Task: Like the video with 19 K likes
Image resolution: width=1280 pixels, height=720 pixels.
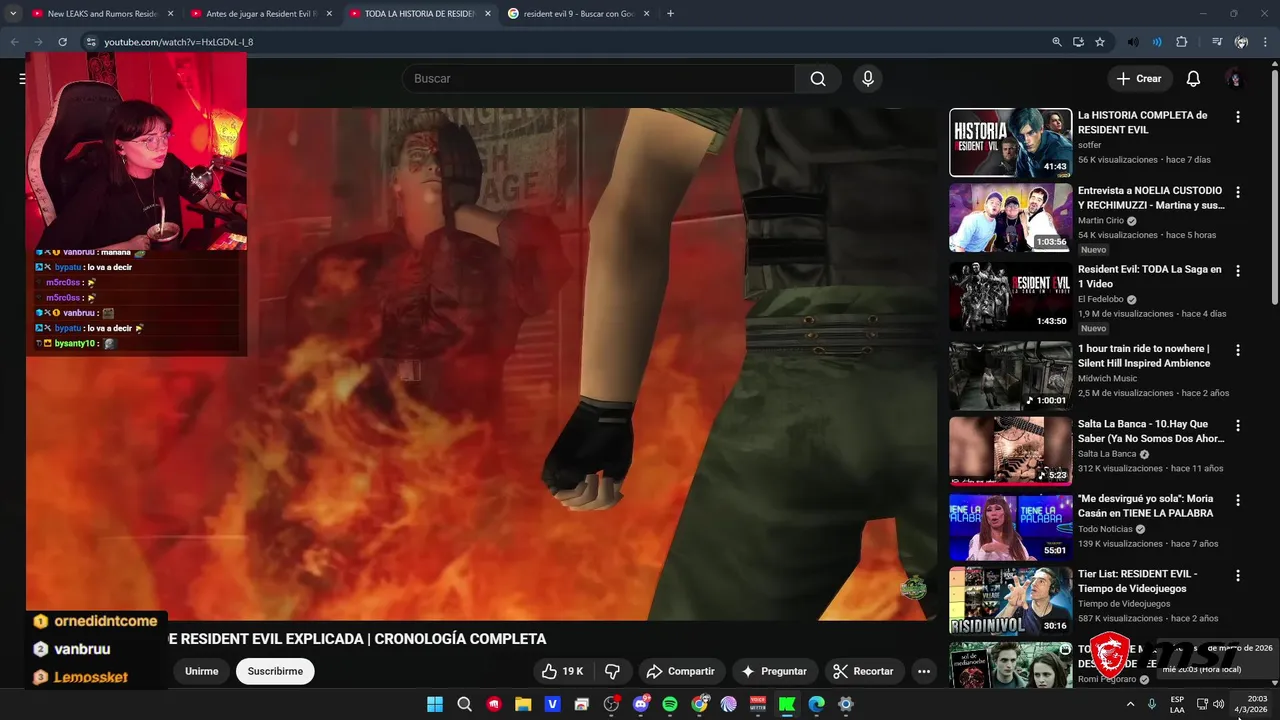Action: pos(562,671)
